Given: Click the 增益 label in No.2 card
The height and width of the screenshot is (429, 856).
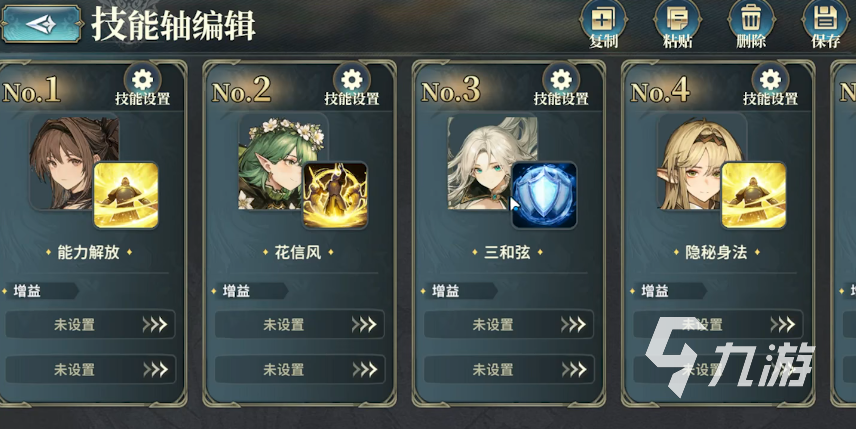Looking at the screenshot, I should 236,291.
